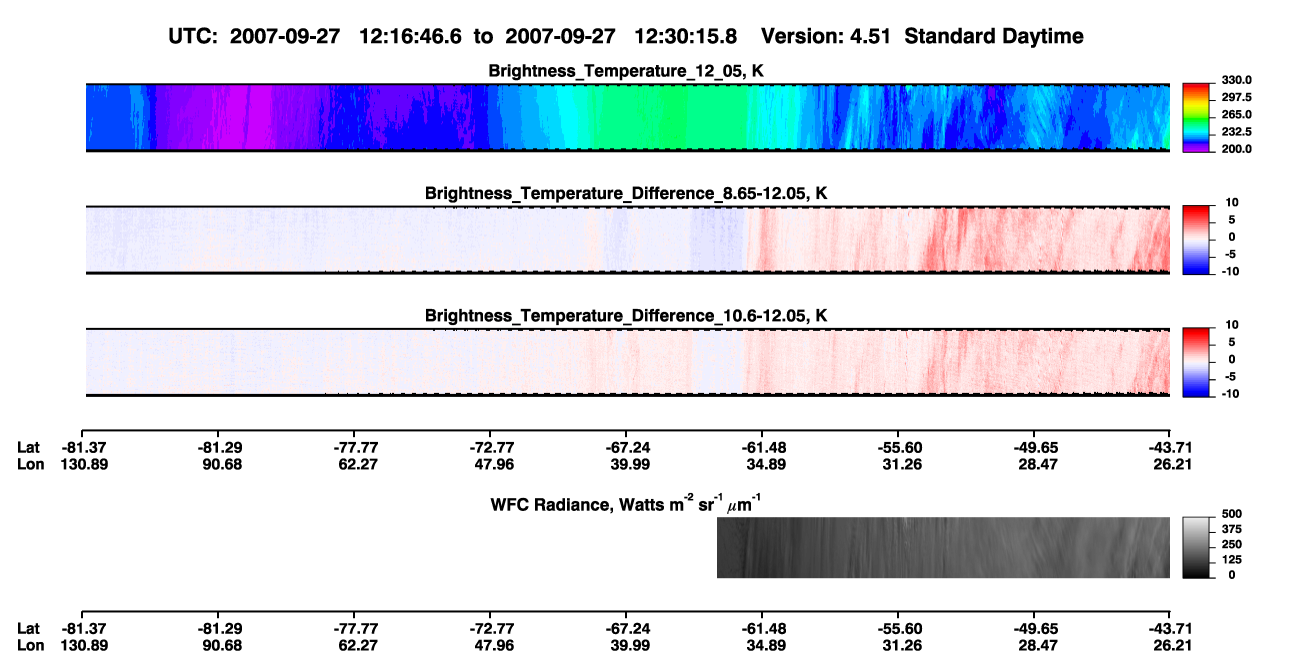Click the Lat label of the axis beneath the WFC panel
Image resolution: width=1300 pixels, height=667 pixels.
click(x=28, y=629)
